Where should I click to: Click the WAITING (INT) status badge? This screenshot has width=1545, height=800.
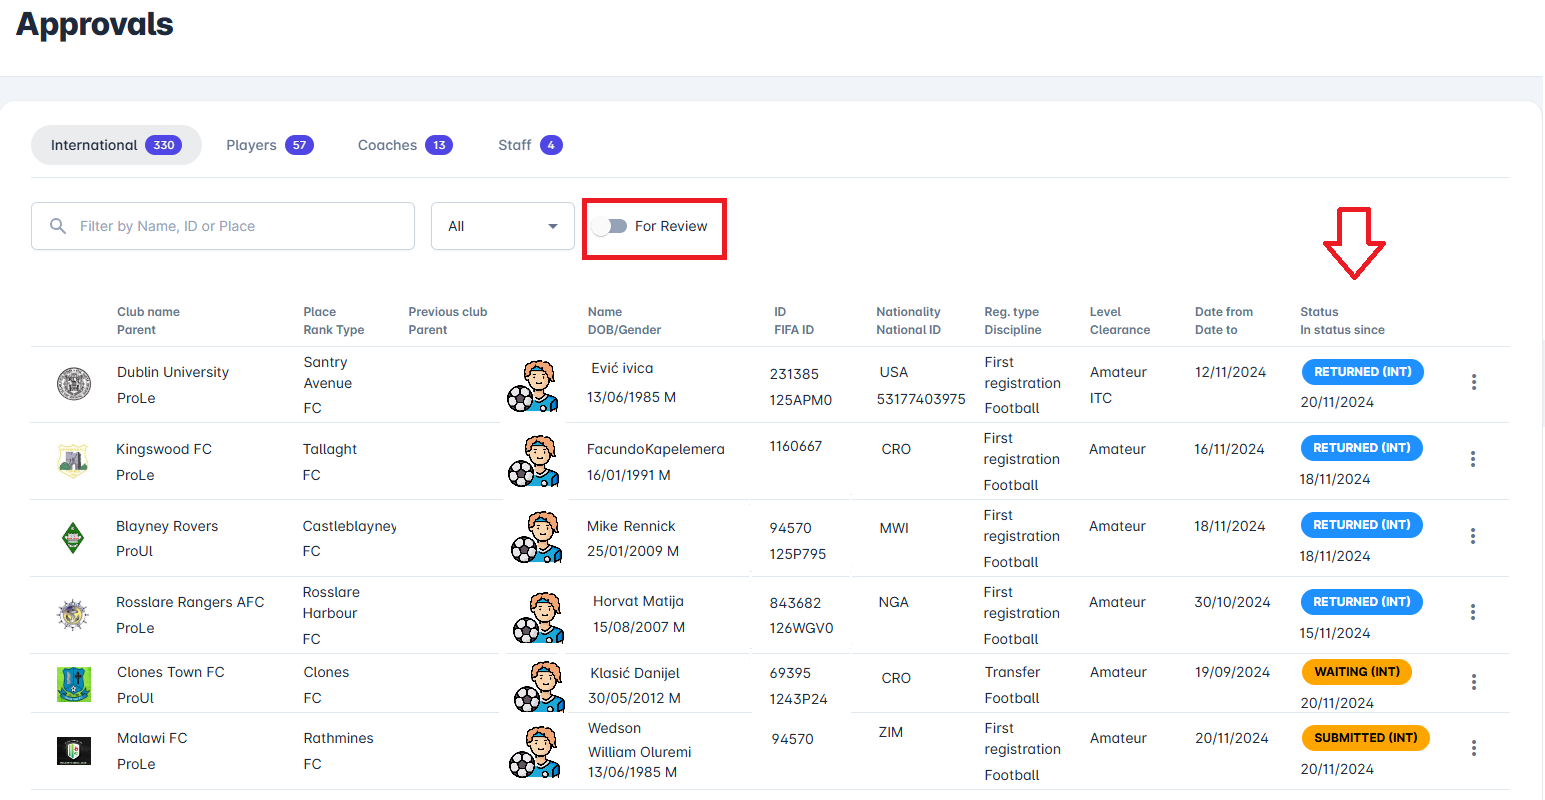pyautogui.click(x=1356, y=672)
